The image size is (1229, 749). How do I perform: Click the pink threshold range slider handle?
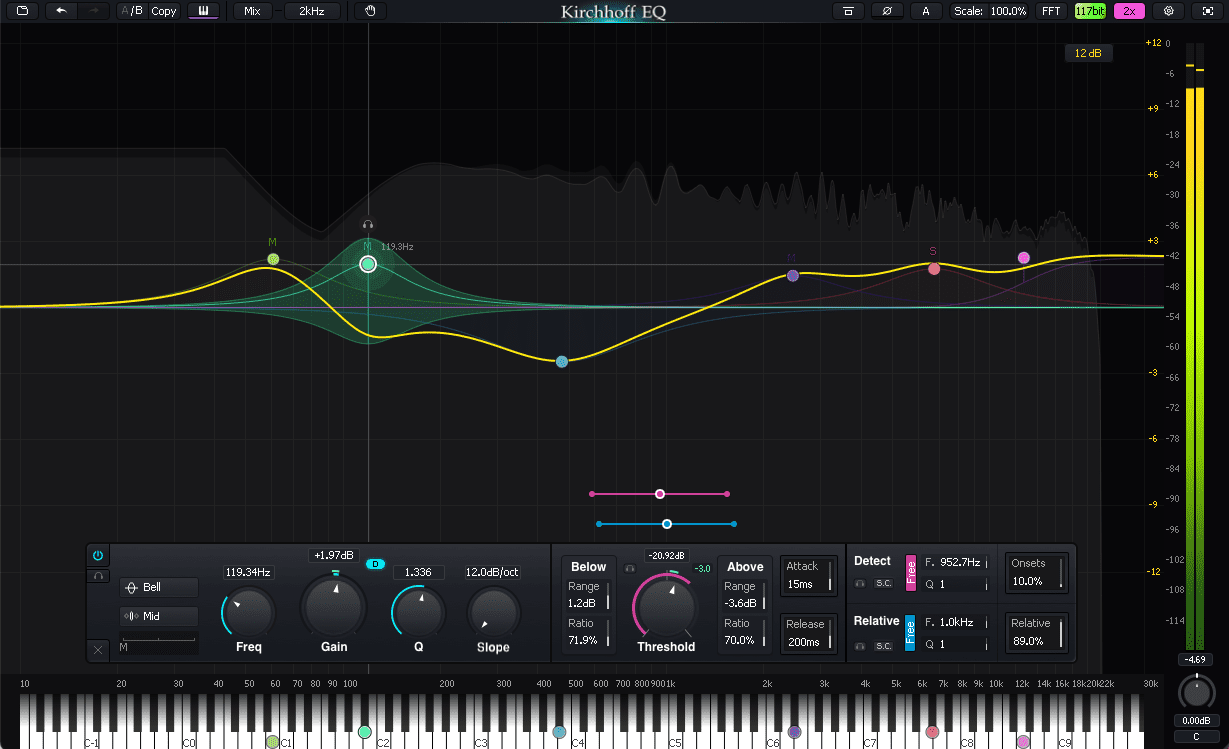[659, 493]
